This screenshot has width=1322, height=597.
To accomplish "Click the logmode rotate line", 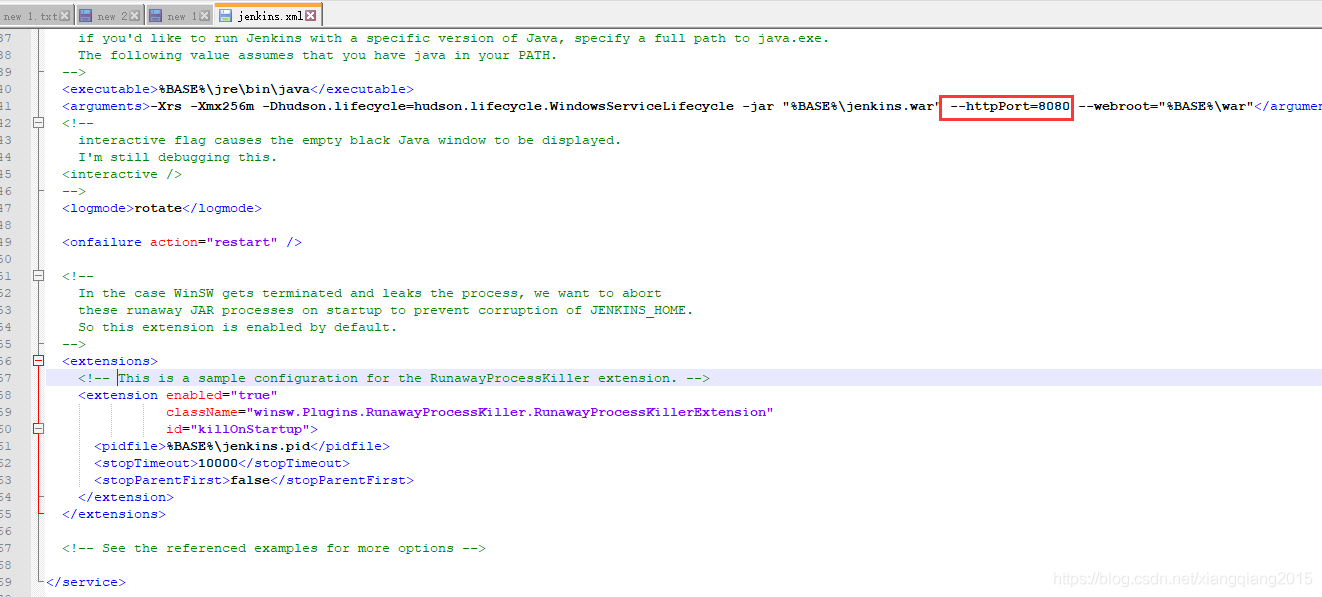I will click(x=162, y=208).
